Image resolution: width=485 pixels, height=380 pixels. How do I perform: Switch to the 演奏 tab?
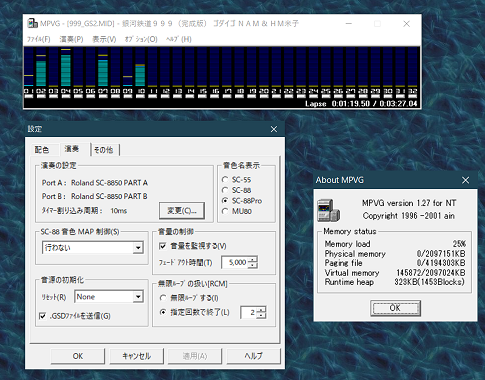click(x=72, y=149)
